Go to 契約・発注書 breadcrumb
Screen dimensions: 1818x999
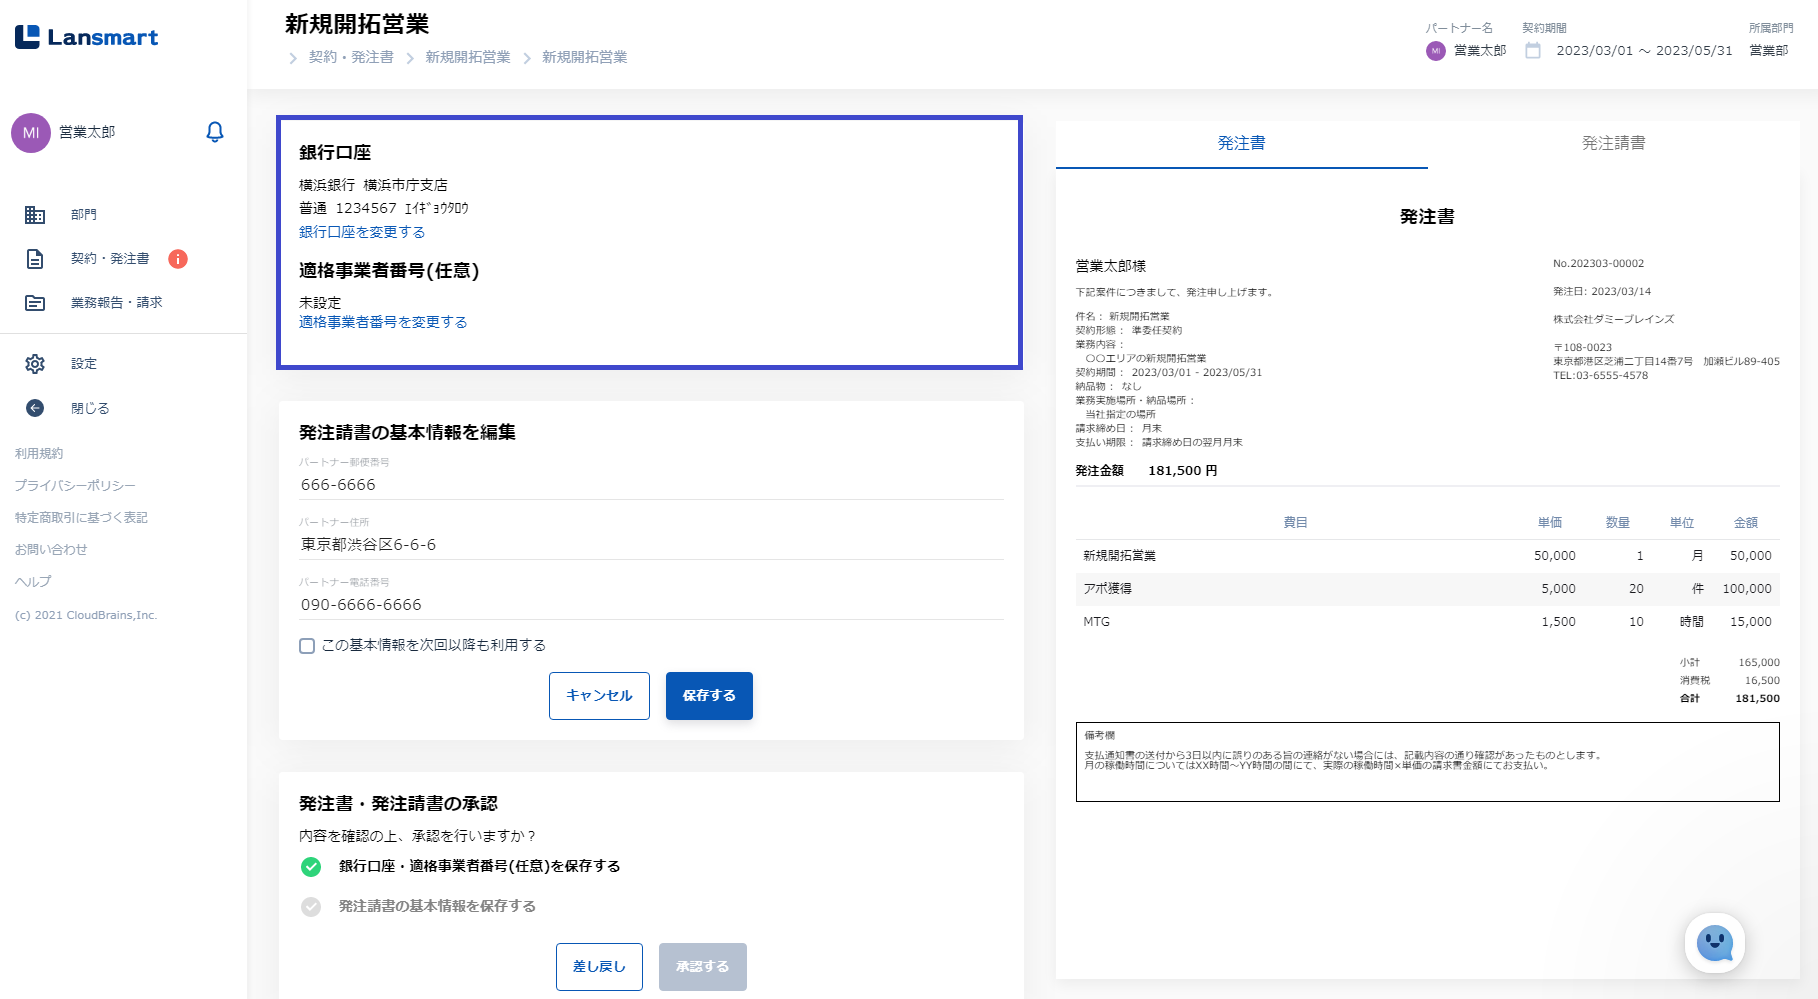pyautogui.click(x=351, y=57)
